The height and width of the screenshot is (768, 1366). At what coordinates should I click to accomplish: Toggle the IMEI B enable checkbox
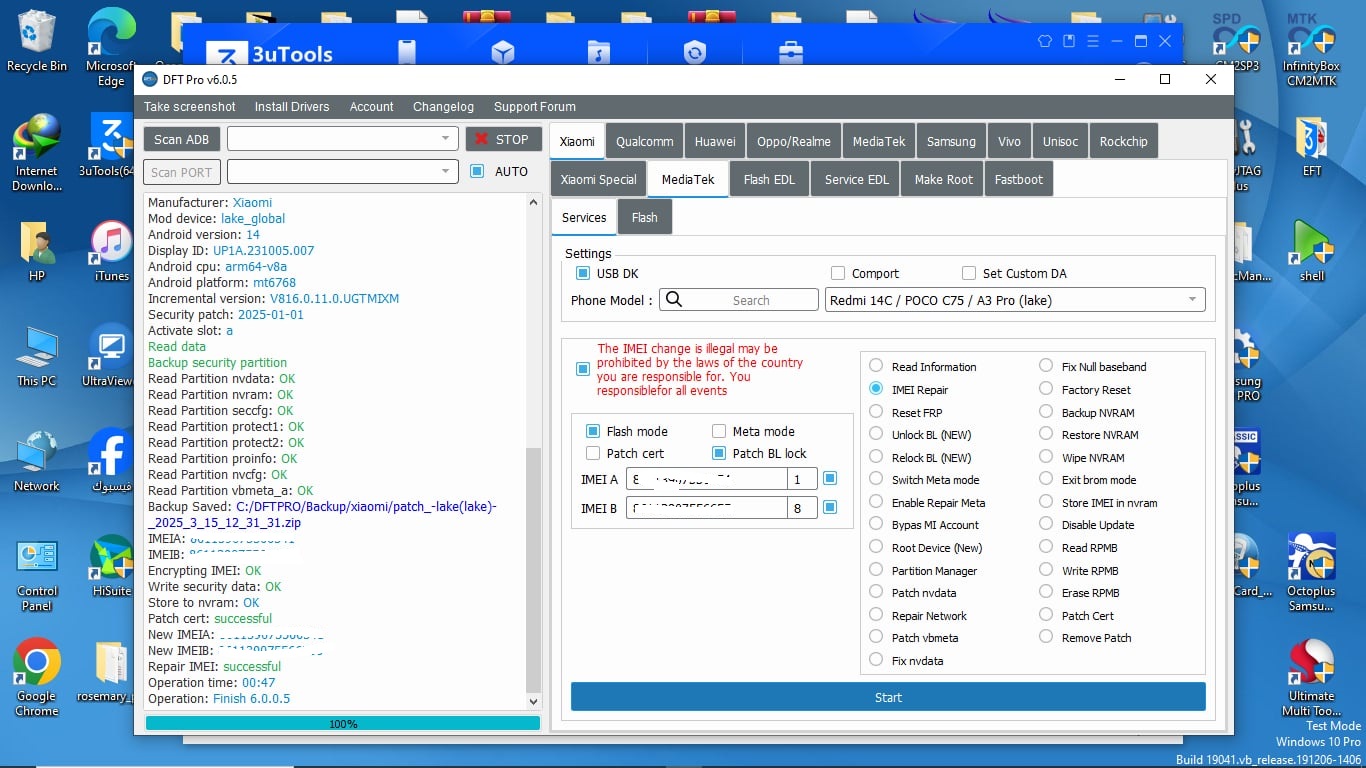click(x=829, y=508)
